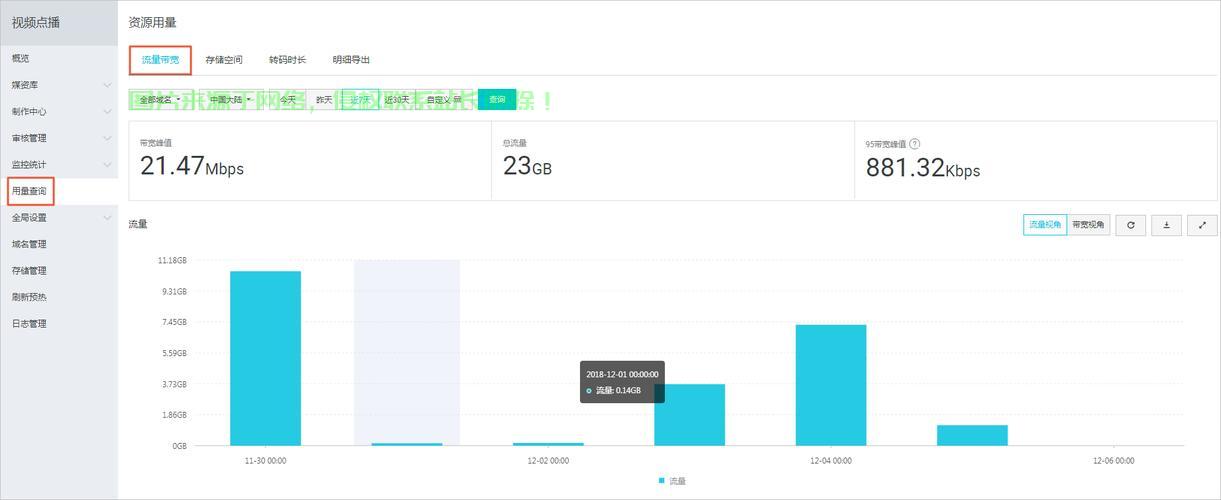Click the 11.18GB axis label
Image resolution: width=1221 pixels, height=500 pixels.
coord(172,260)
